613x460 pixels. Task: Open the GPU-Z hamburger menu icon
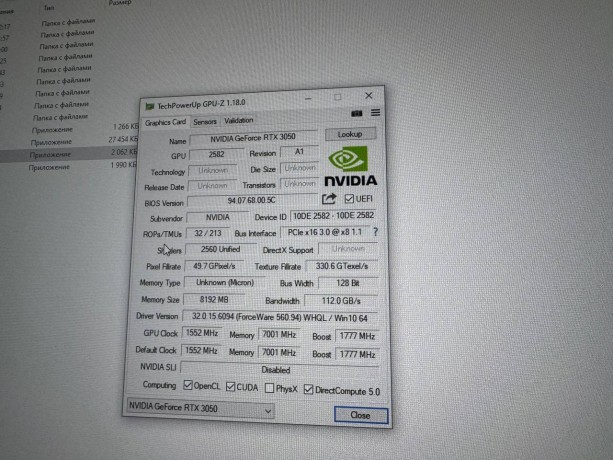point(375,113)
